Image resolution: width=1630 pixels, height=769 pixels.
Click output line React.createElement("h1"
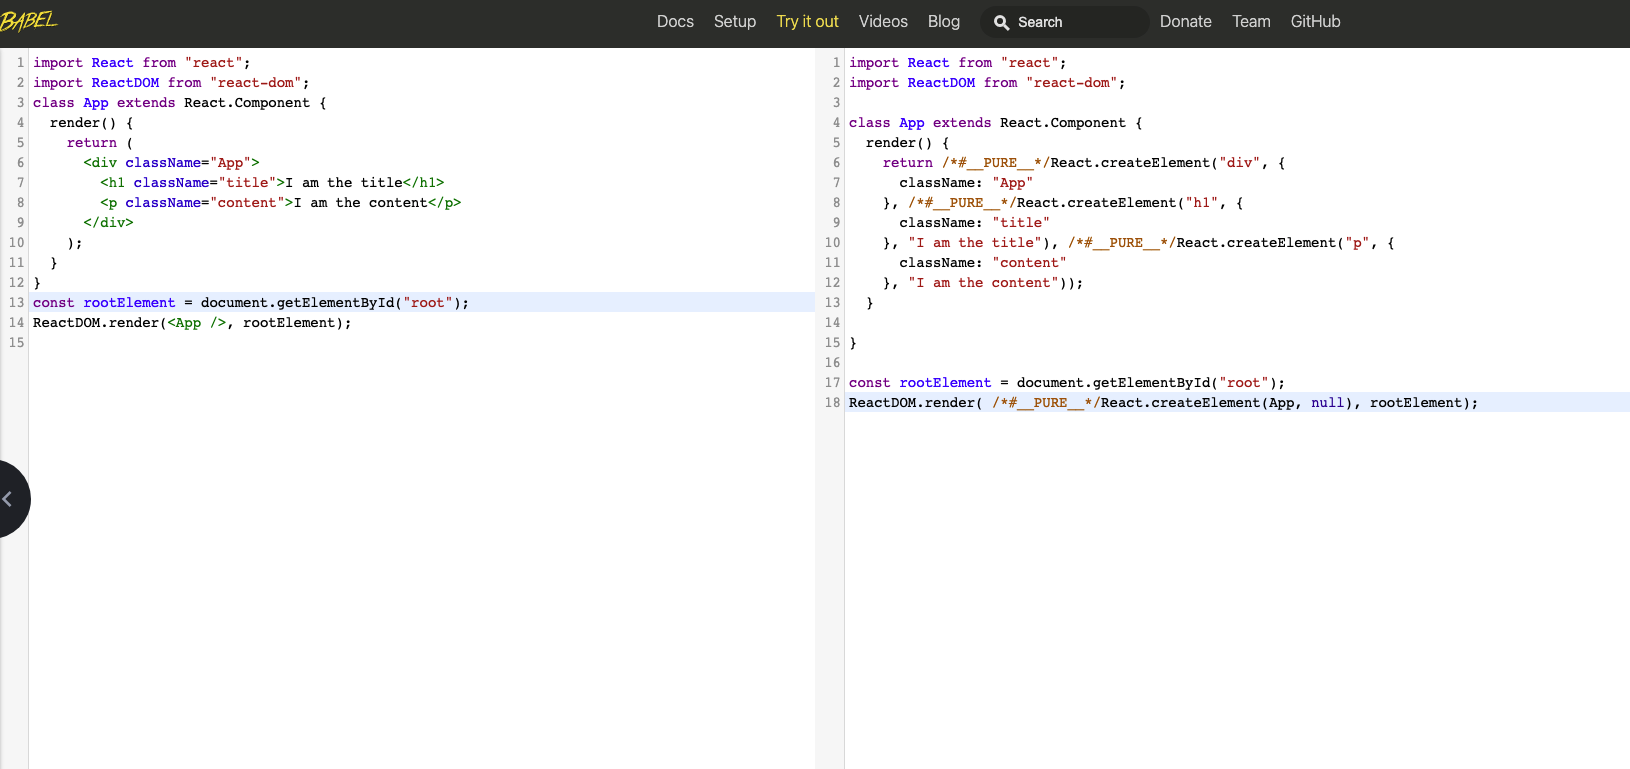1063,202
